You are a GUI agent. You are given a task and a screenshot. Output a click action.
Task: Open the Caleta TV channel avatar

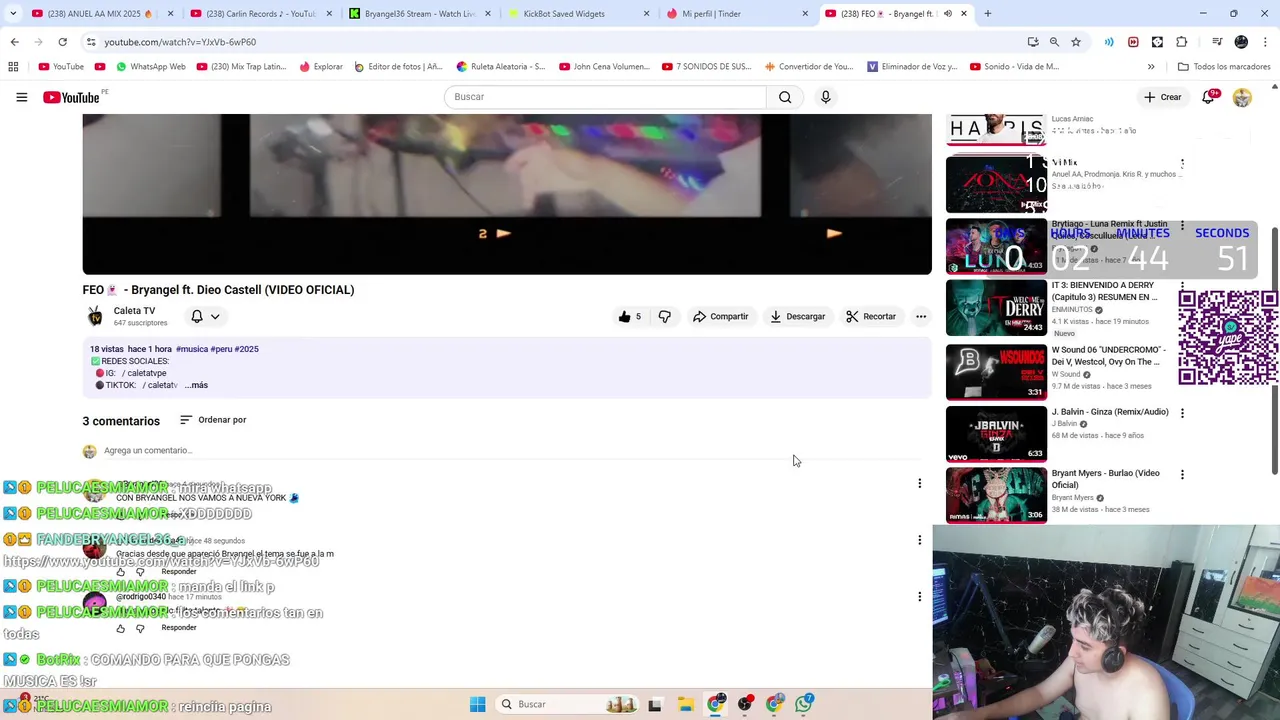[x=95, y=316]
